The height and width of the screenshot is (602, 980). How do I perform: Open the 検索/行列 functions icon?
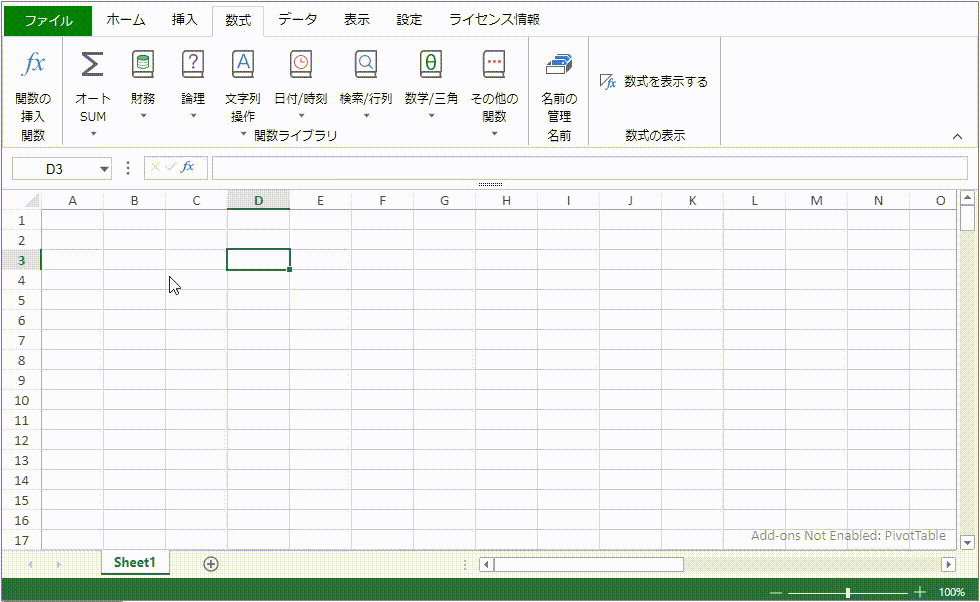(366, 65)
